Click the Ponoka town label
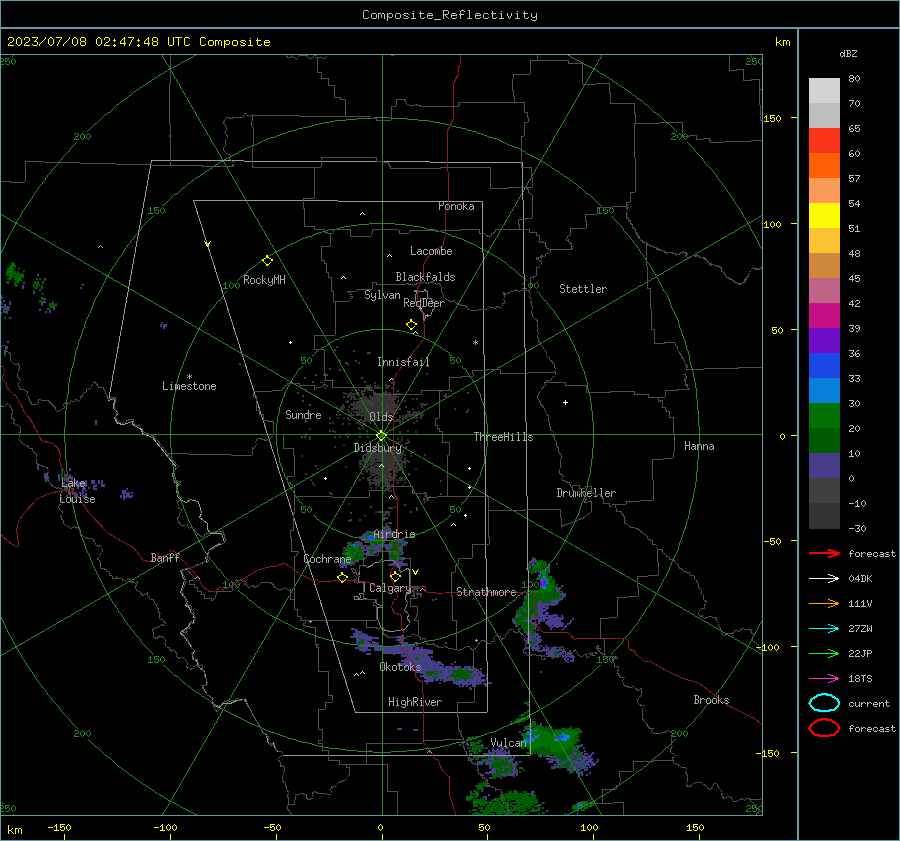Image resolution: width=900 pixels, height=841 pixels. pyautogui.click(x=456, y=206)
